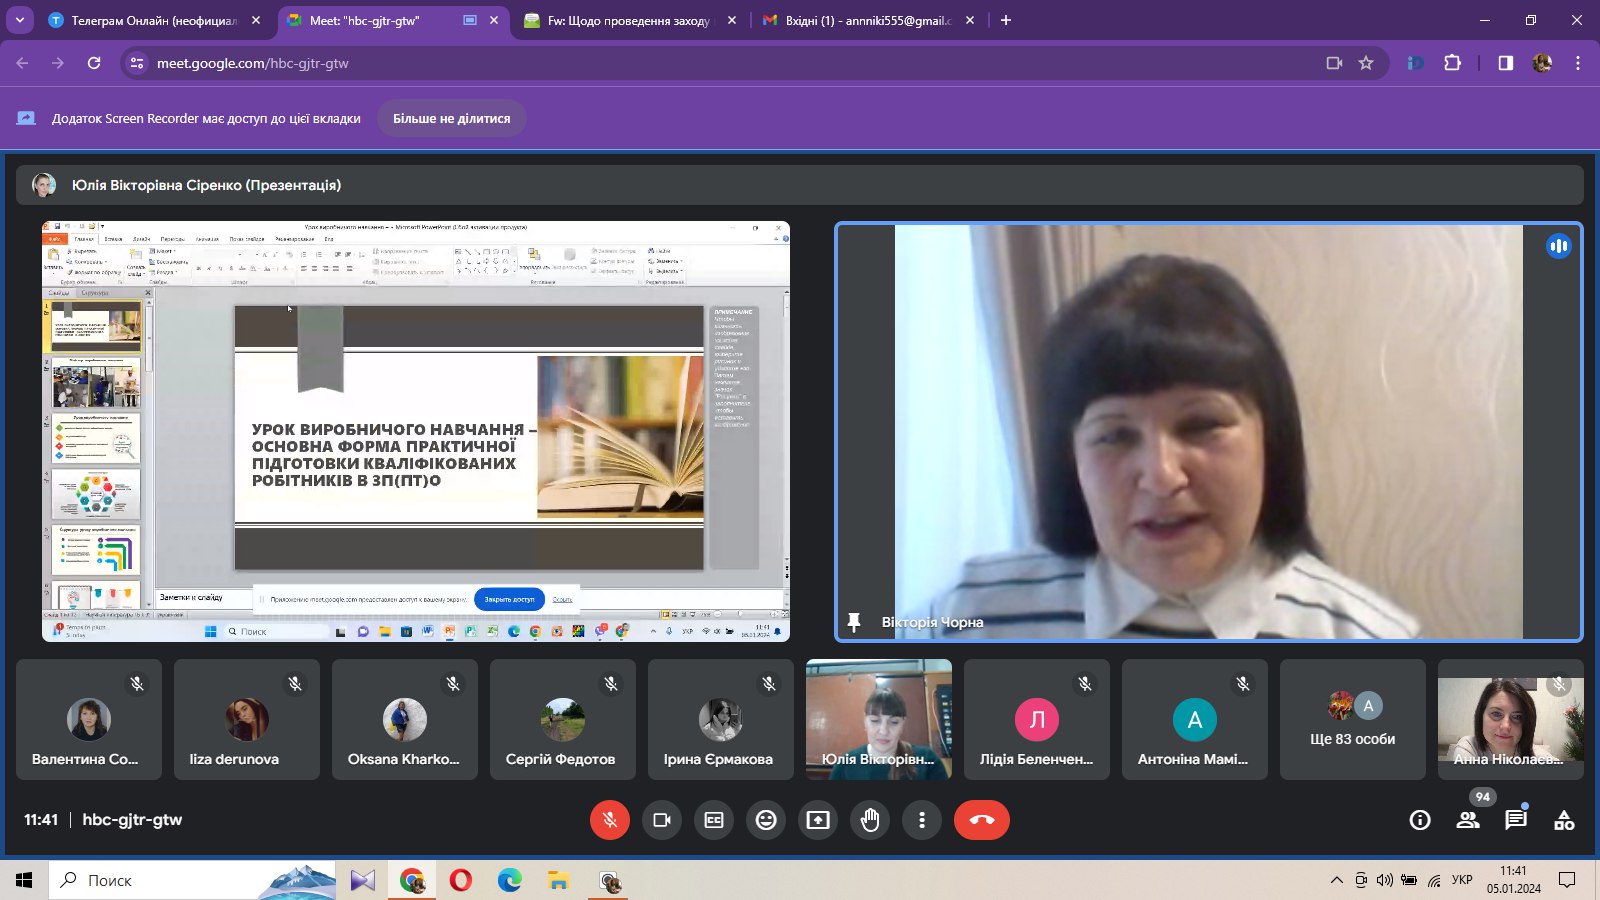Open emoji reactions in Meet
1600x900 pixels.
pyautogui.click(x=766, y=820)
